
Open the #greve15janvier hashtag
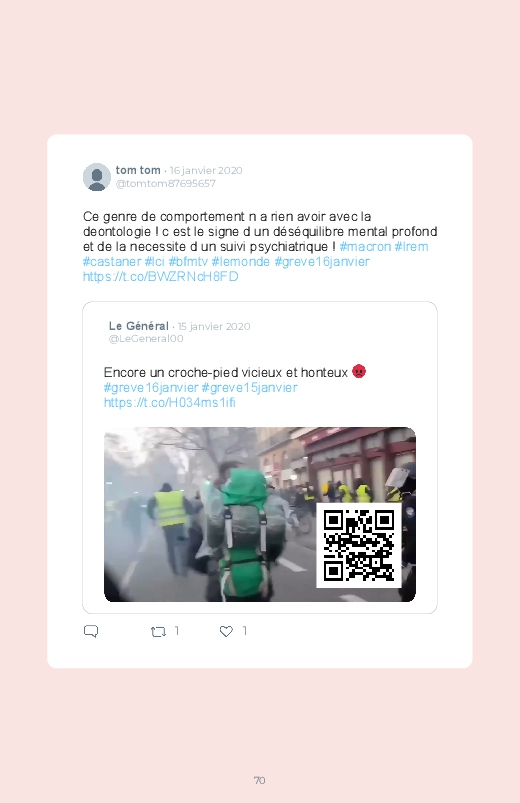tap(249, 387)
